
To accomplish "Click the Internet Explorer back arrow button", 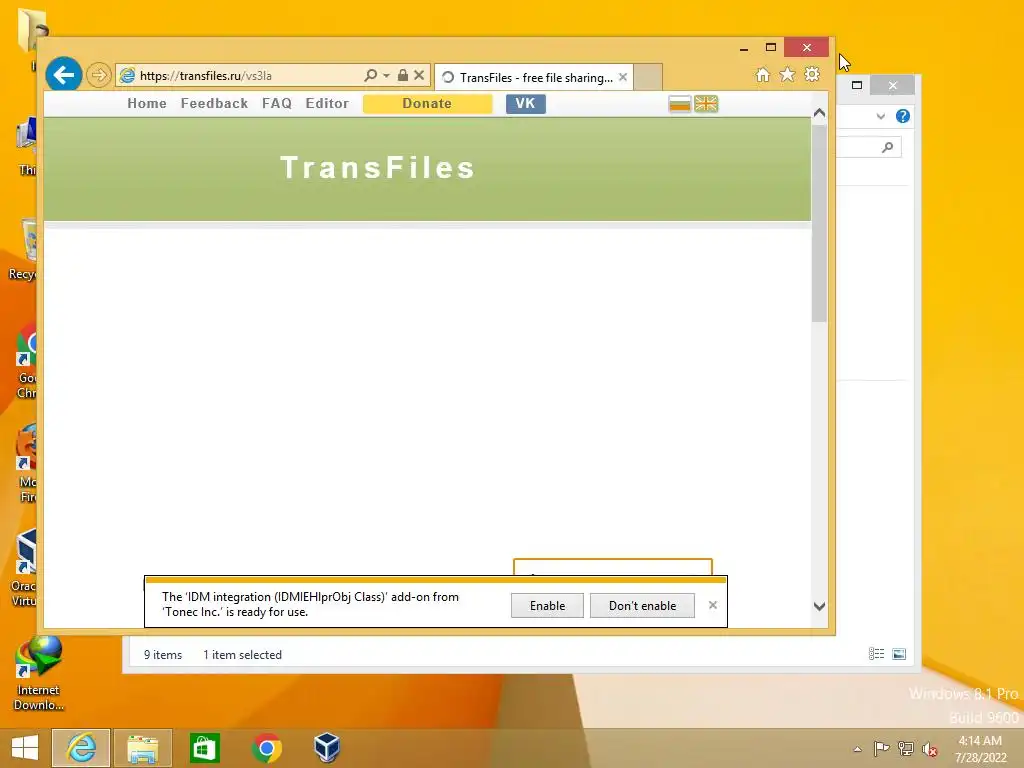I will pyautogui.click(x=63, y=76).
